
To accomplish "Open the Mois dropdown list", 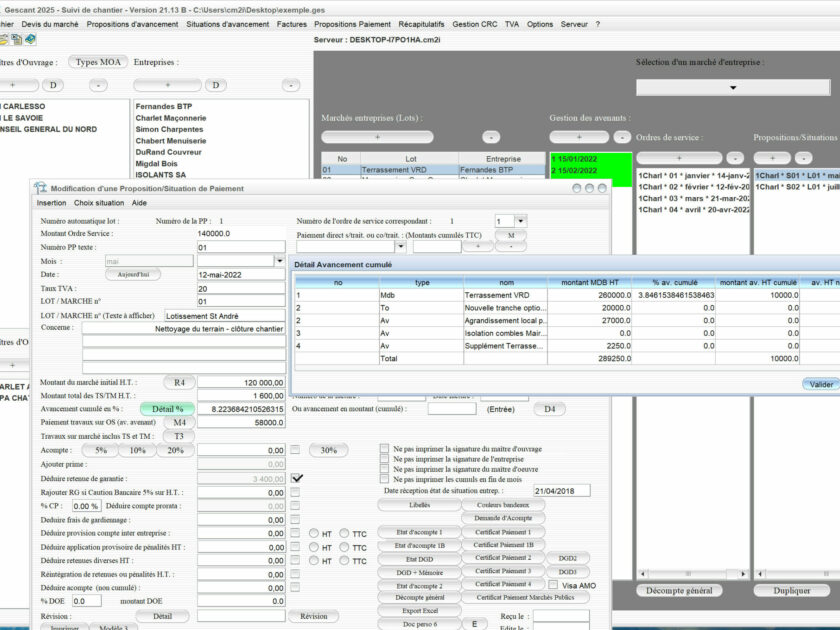I will [280, 261].
